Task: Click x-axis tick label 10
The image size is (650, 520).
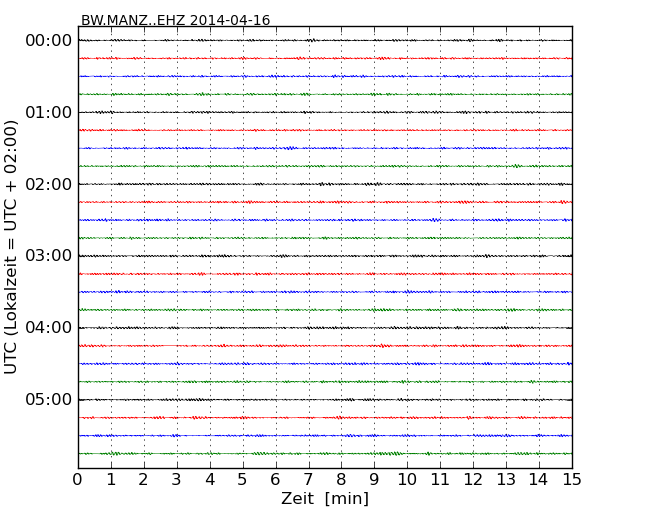Action: [407, 479]
